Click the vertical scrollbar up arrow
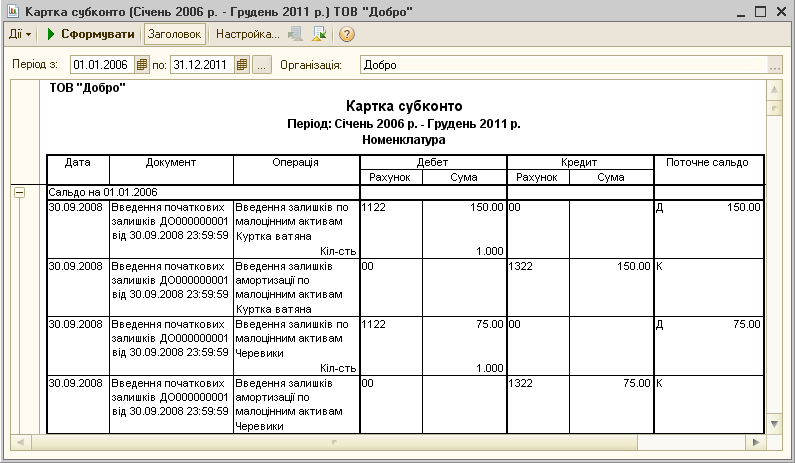 (x=774, y=90)
